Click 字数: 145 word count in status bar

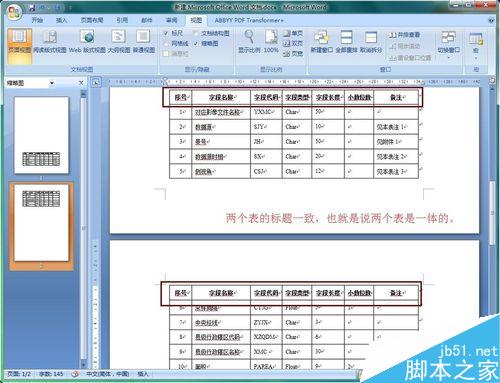[x=51, y=374]
